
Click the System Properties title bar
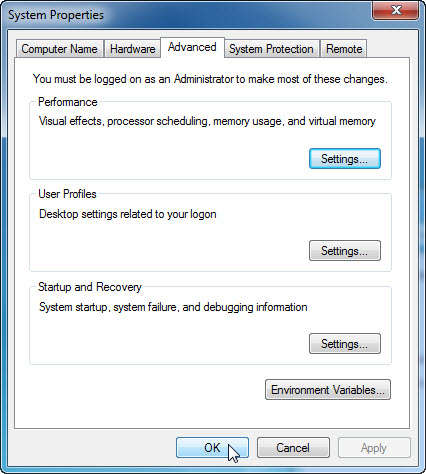(187, 15)
